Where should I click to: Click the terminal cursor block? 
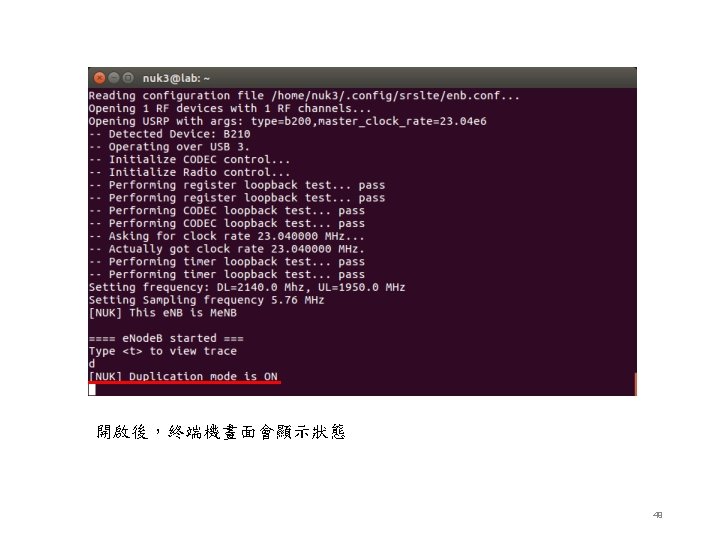point(92,390)
